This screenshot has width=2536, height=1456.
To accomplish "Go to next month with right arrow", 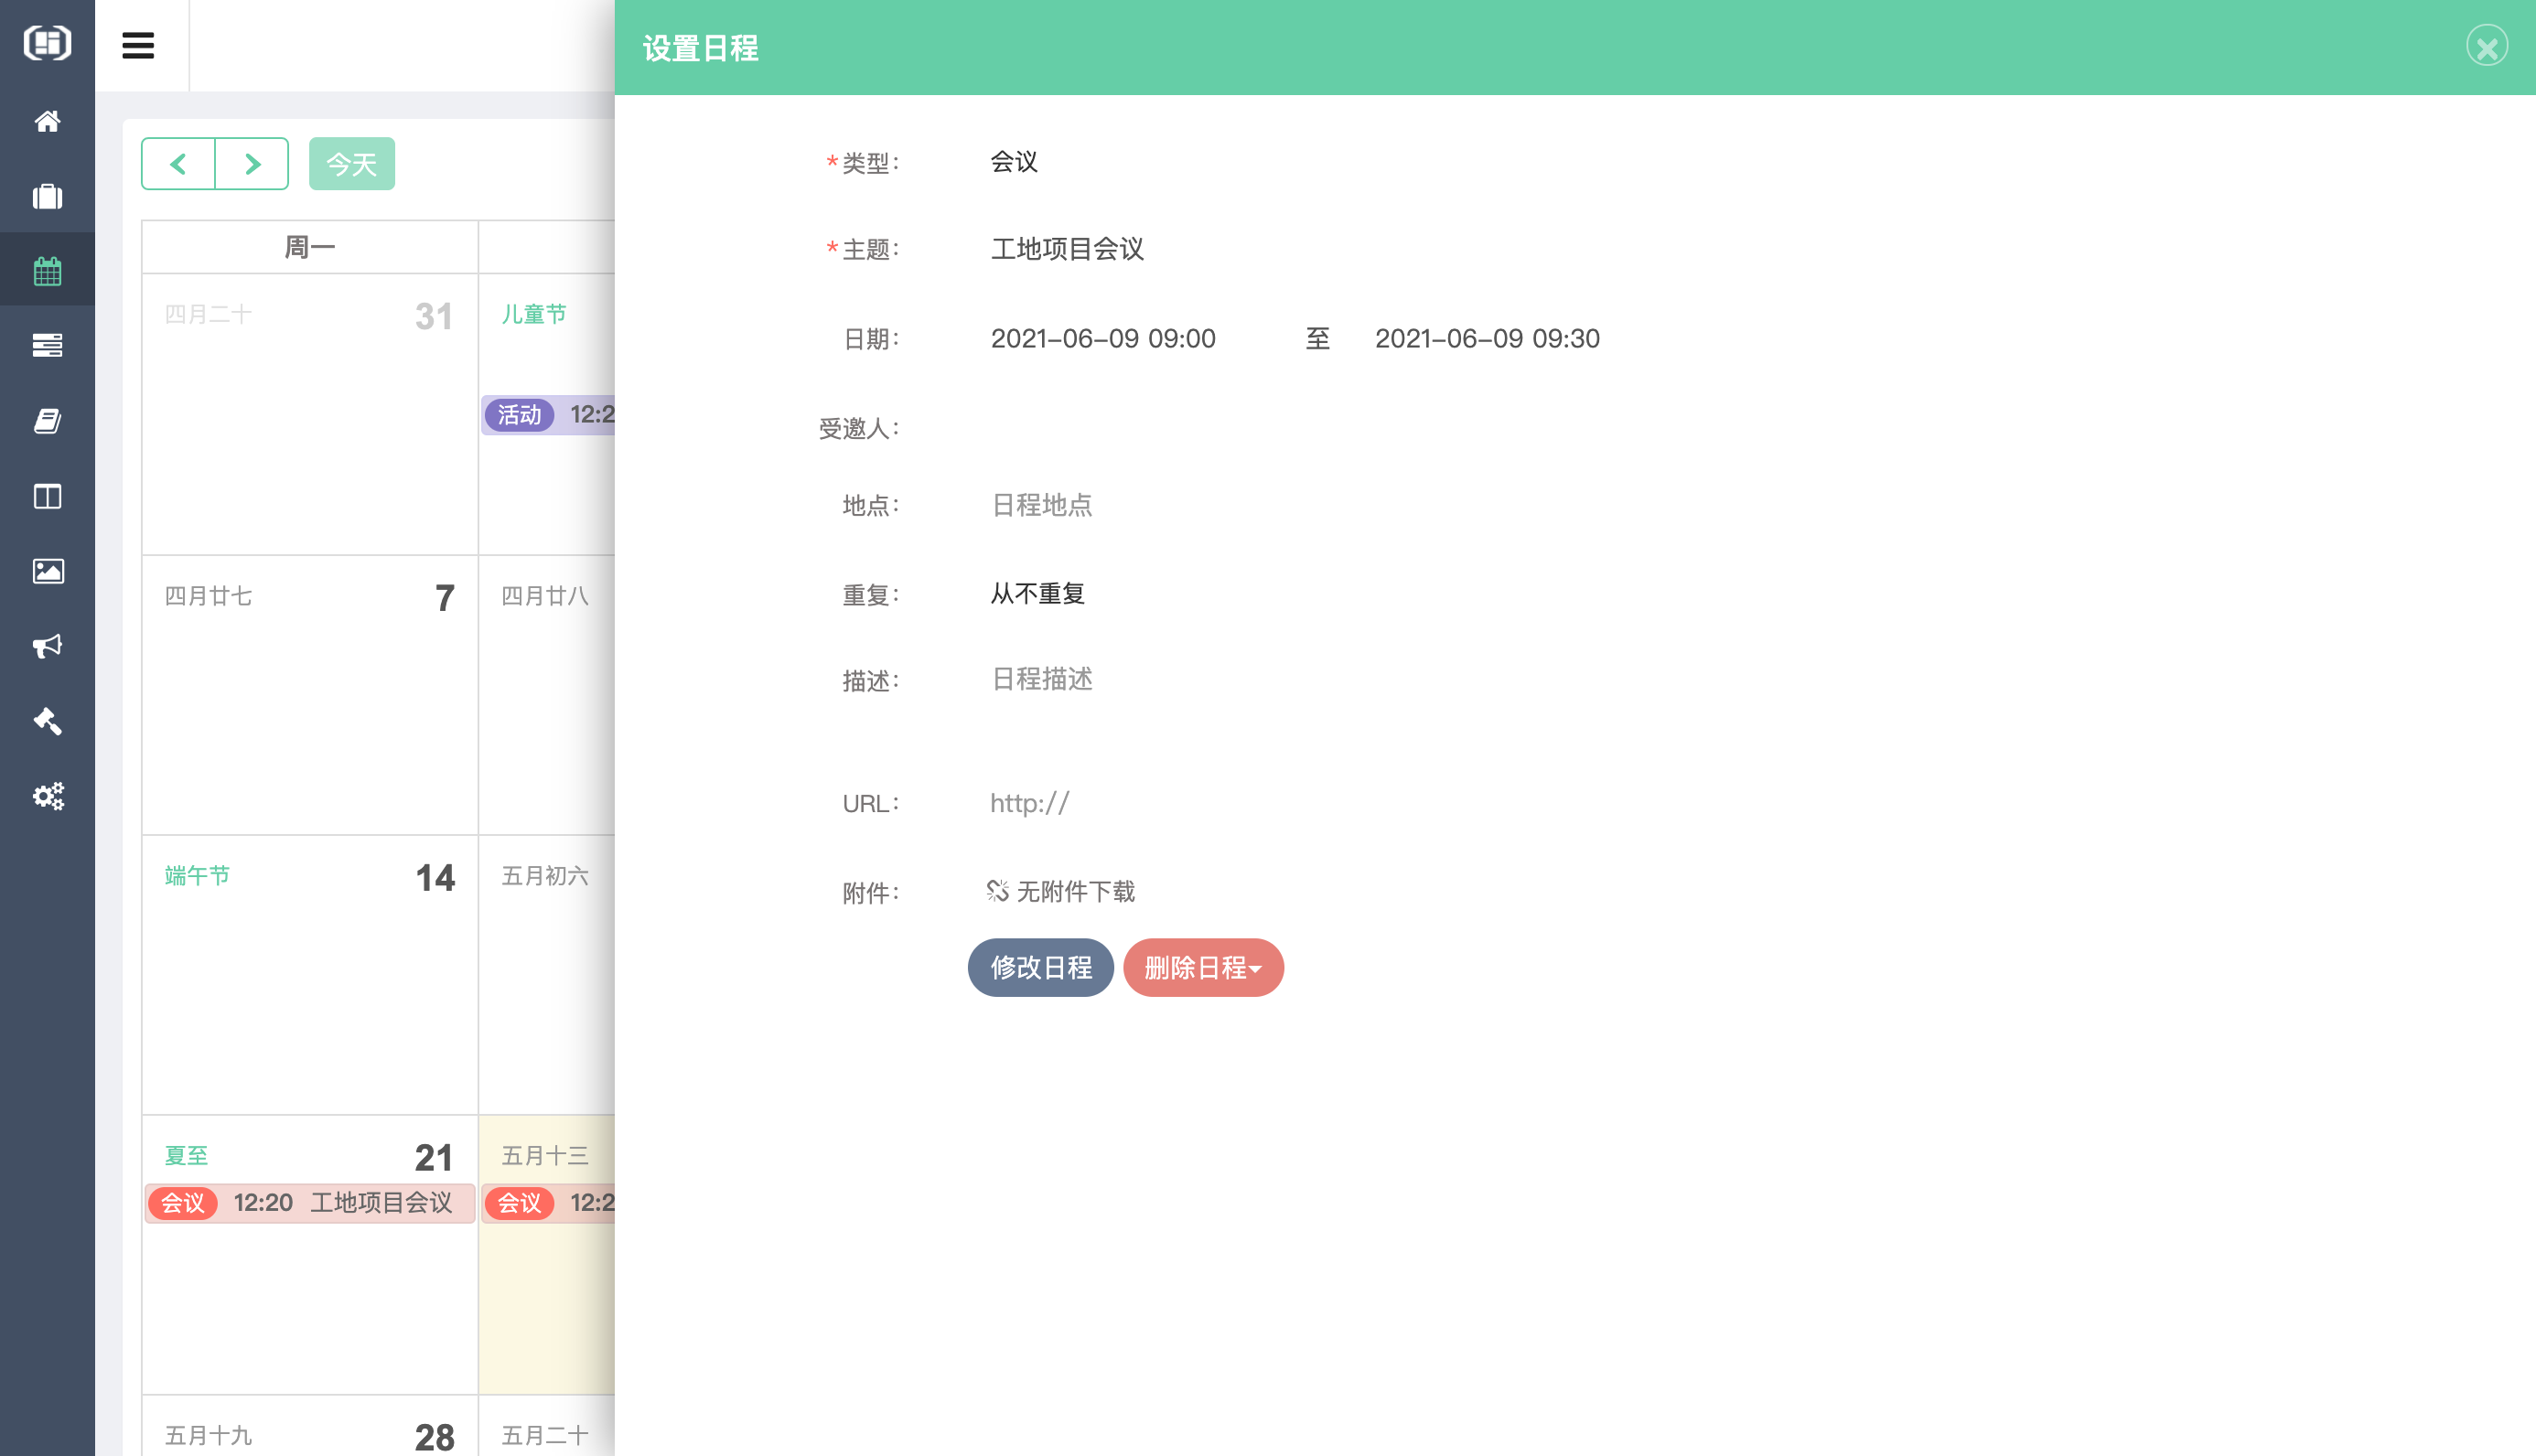I will coord(252,164).
